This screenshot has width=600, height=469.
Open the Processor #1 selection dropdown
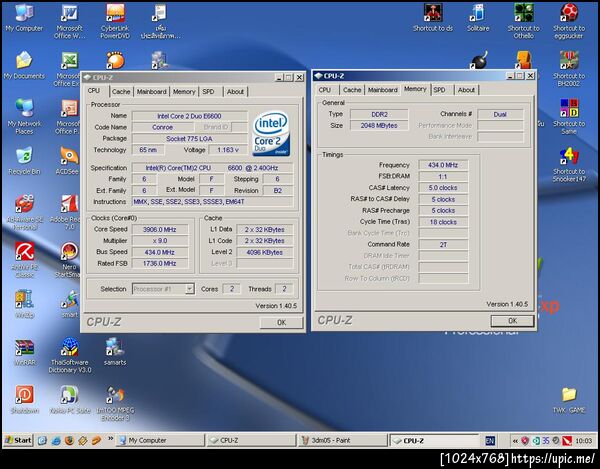point(163,288)
